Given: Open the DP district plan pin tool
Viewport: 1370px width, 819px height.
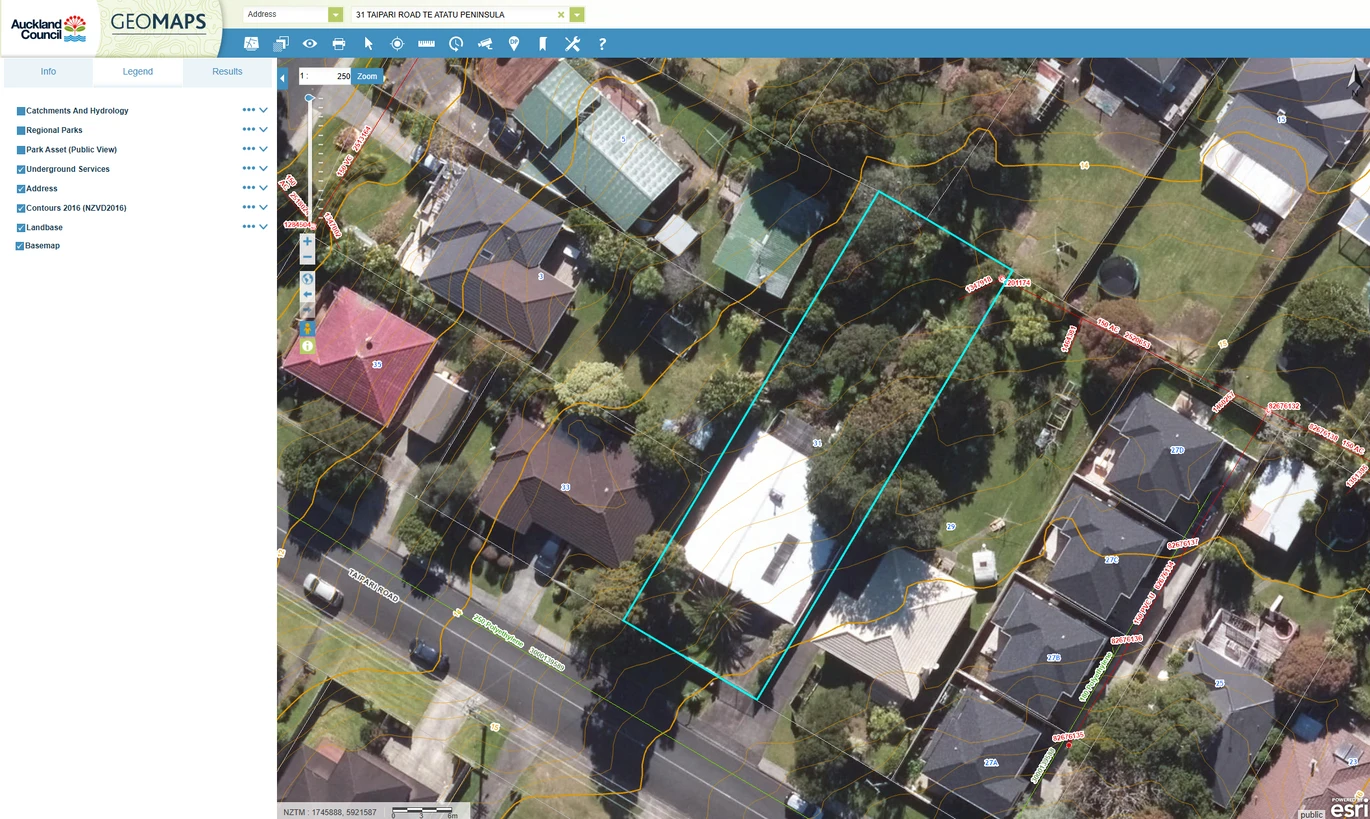Looking at the screenshot, I should (514, 44).
